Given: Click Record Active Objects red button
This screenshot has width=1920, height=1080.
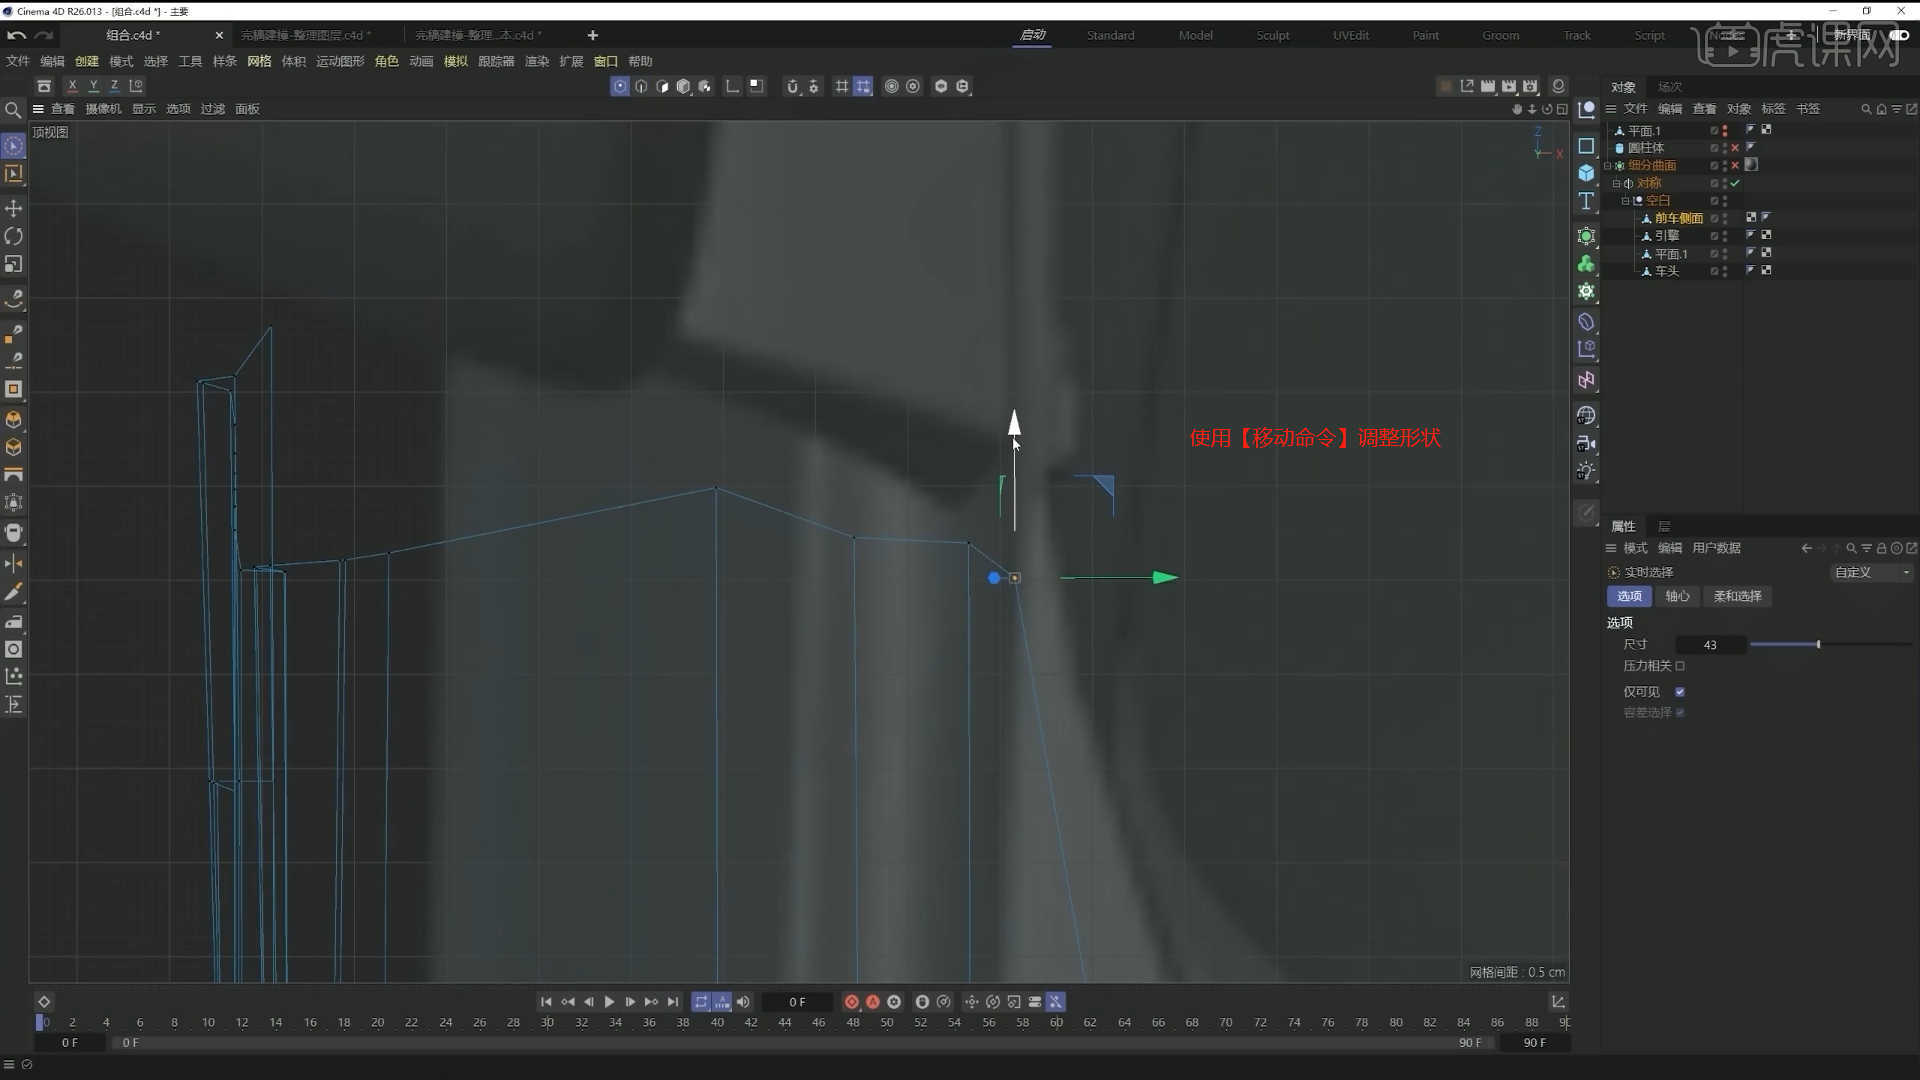Looking at the screenshot, I should click(x=852, y=1002).
